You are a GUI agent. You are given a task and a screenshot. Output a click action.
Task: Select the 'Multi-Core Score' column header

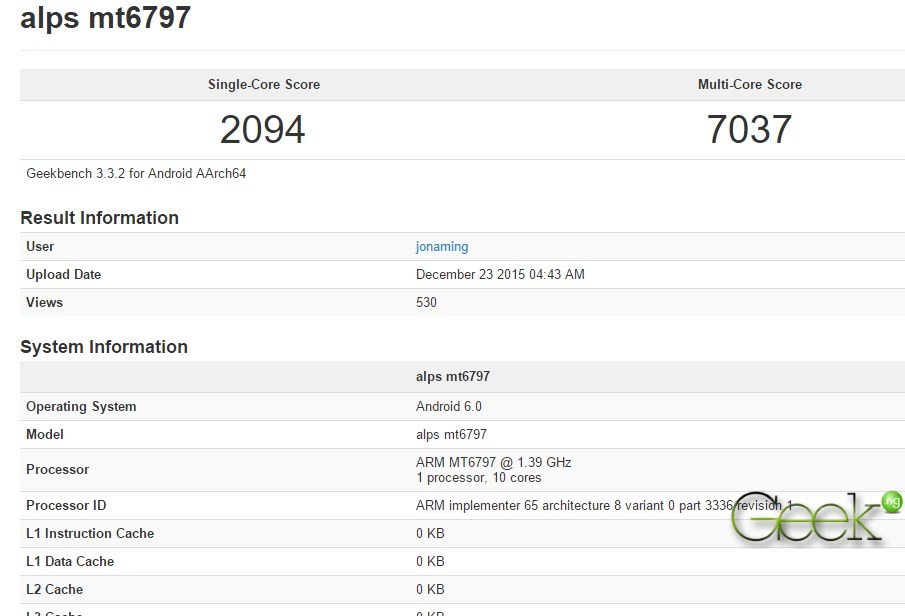750,84
